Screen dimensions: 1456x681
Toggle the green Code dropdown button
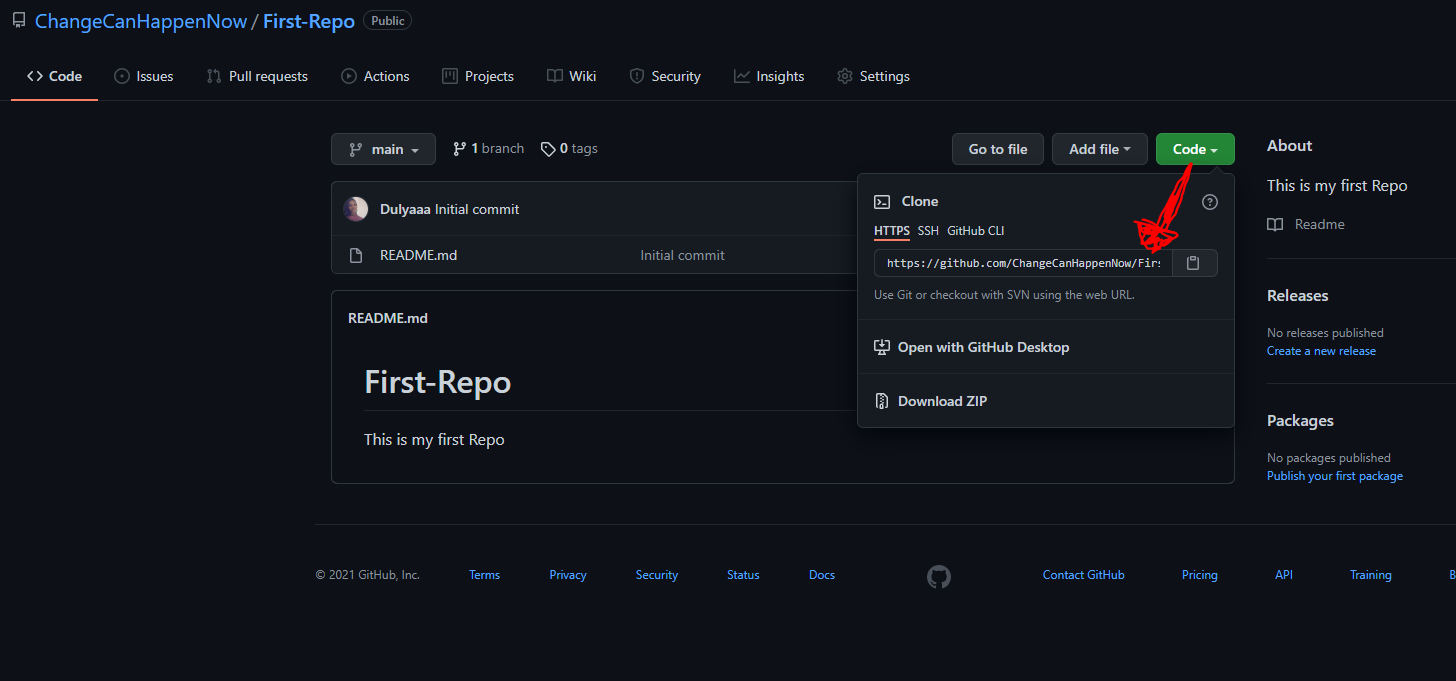[x=1195, y=149]
